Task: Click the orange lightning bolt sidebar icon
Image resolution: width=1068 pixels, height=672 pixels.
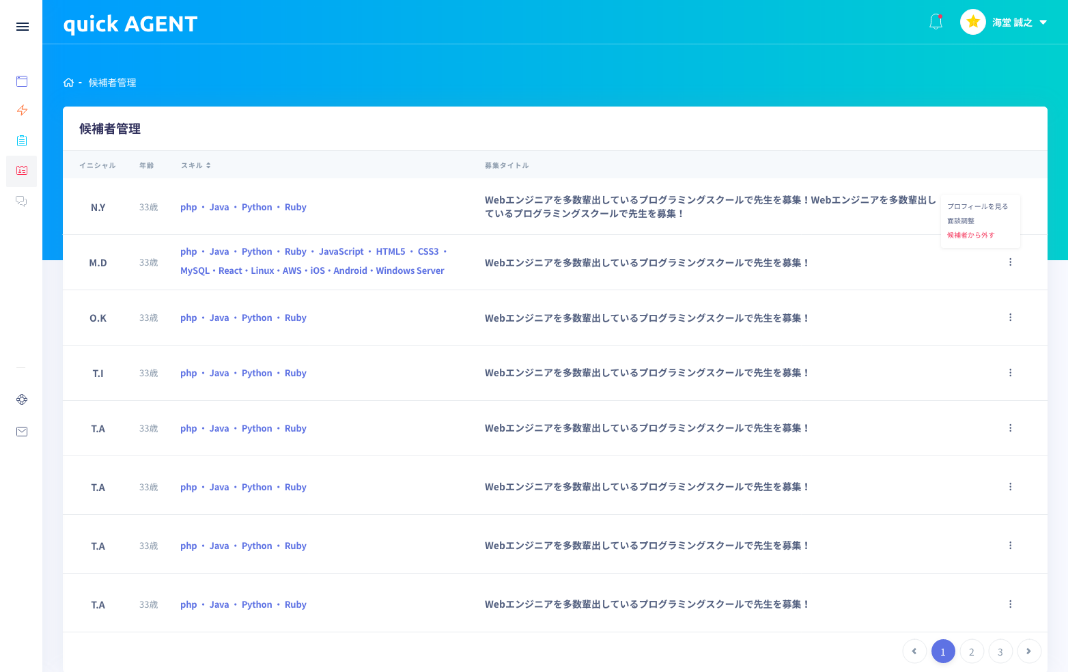Action: (22, 110)
